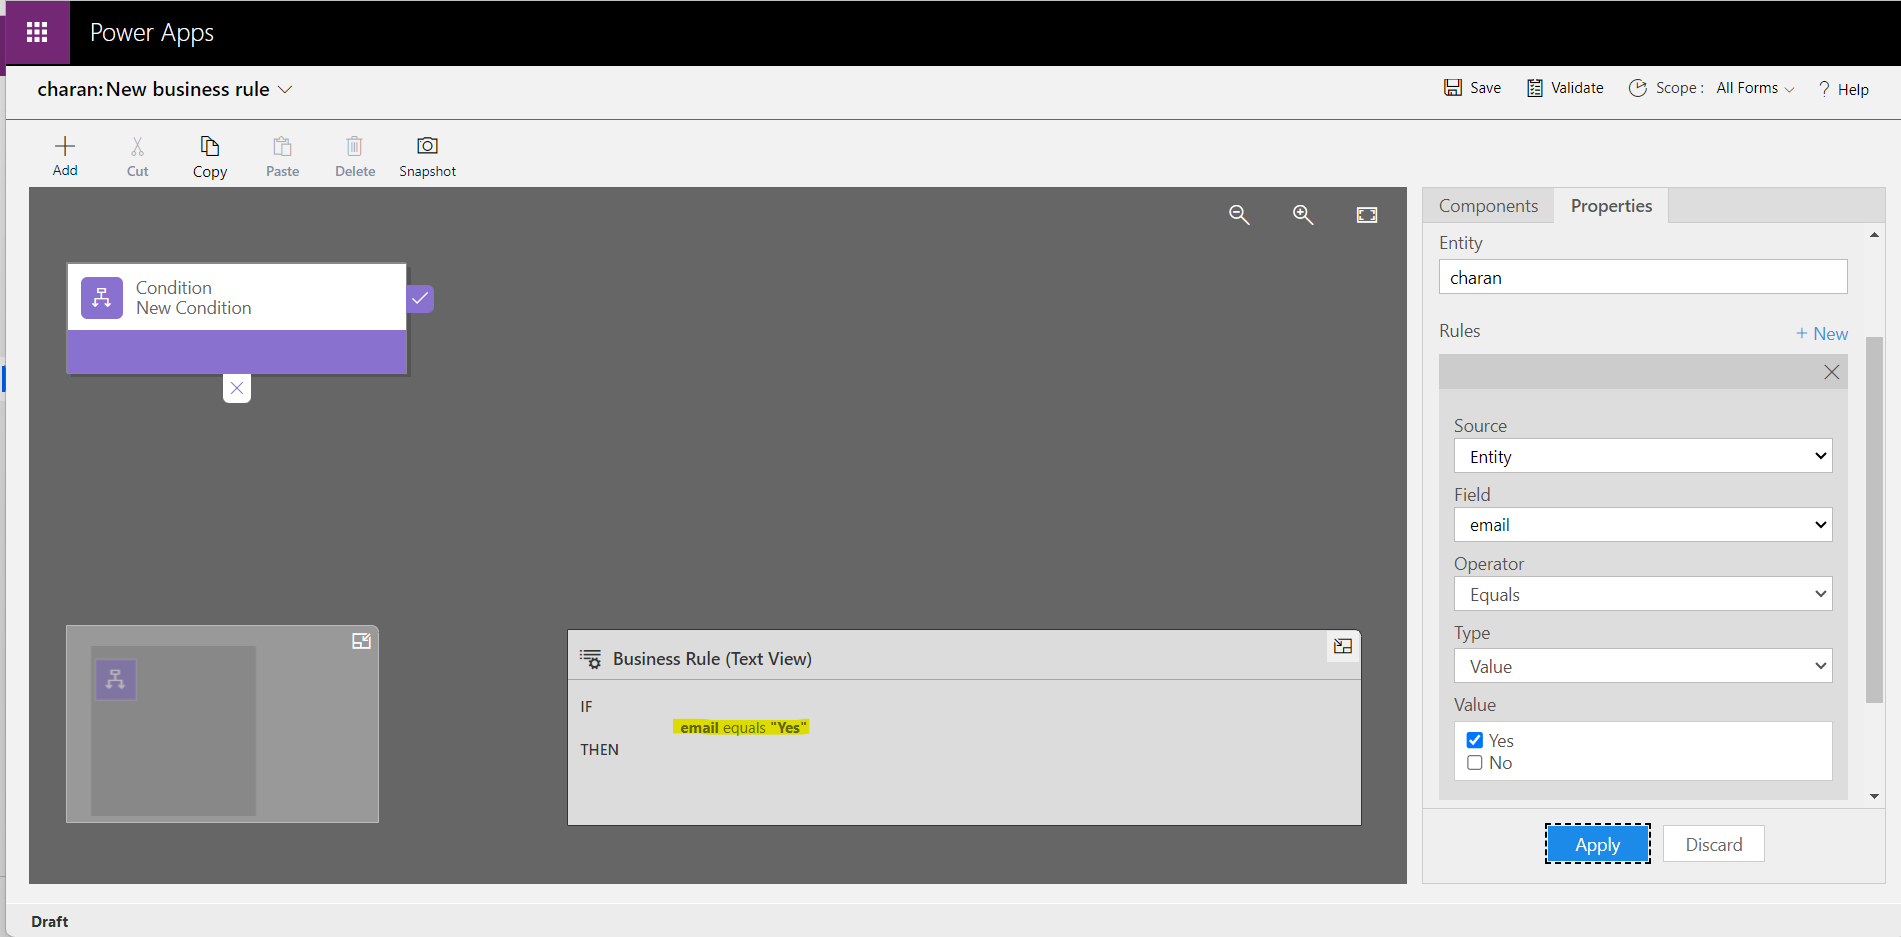Click the Paste clipboard icon
Screen dimensions: 1901x937
point(283,146)
